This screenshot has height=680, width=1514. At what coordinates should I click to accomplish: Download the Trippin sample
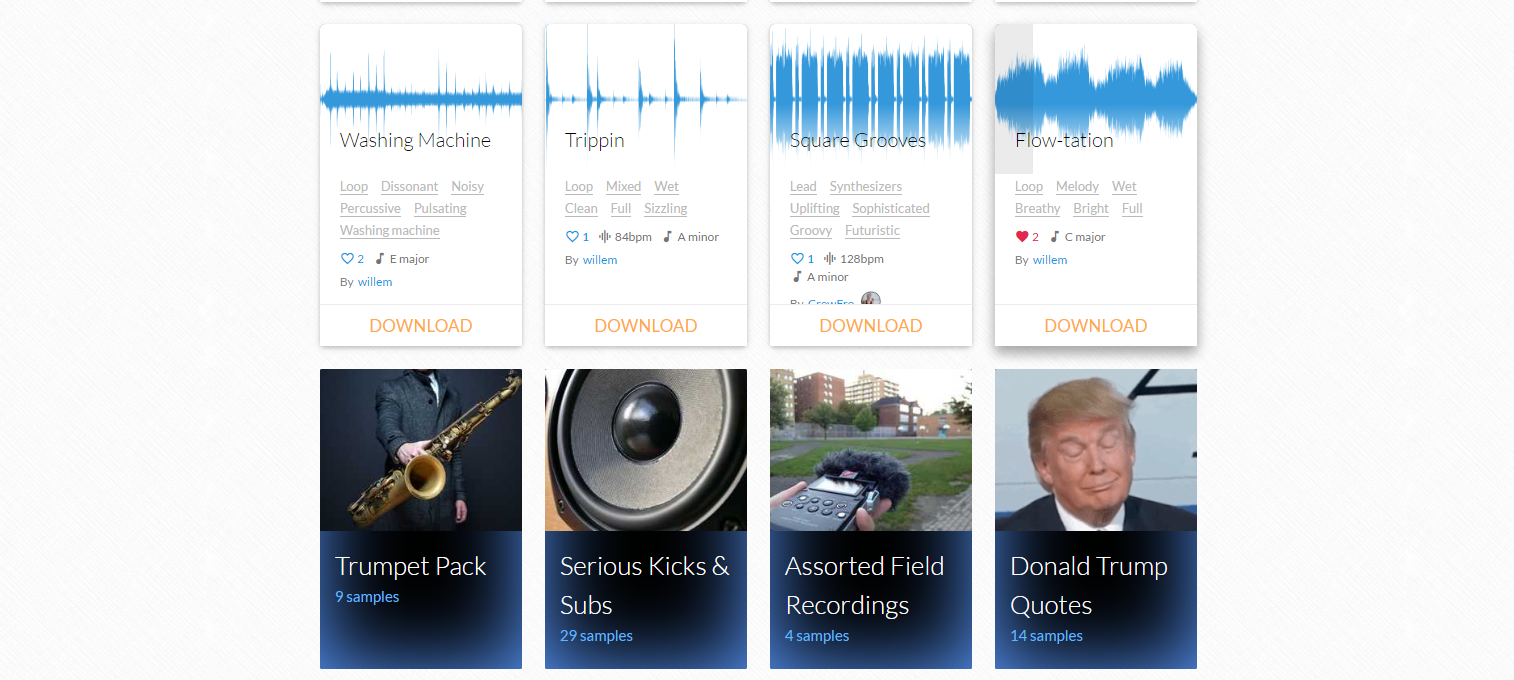[646, 326]
